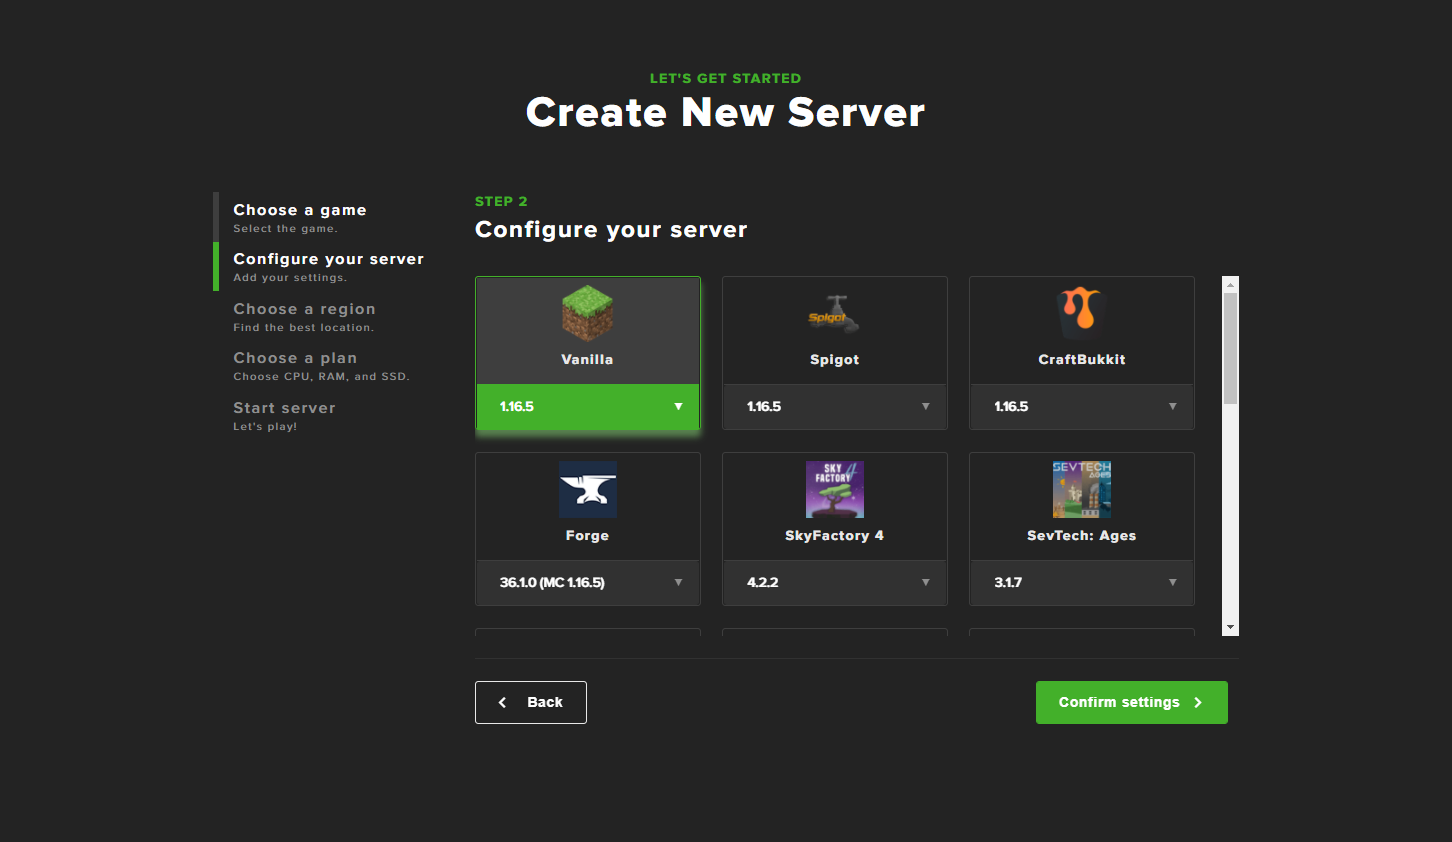Click the SevTech: Ages label
The width and height of the screenshot is (1452, 842).
point(1082,536)
